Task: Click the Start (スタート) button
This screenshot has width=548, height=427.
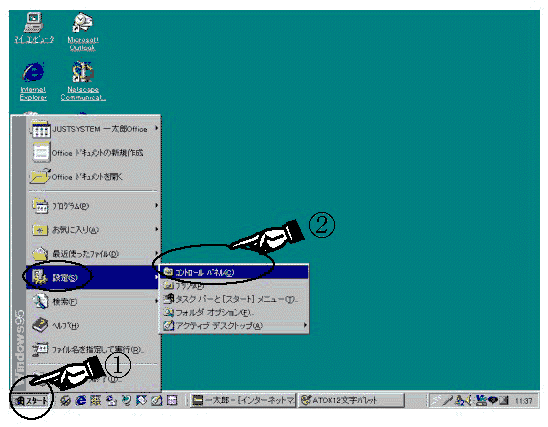Action: tap(31, 400)
